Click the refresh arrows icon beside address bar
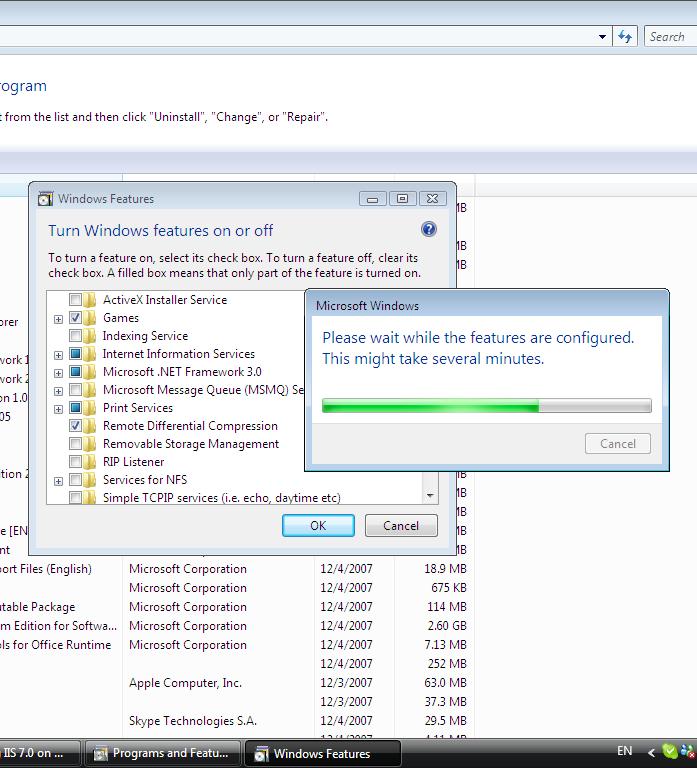697x768 pixels. pos(625,37)
